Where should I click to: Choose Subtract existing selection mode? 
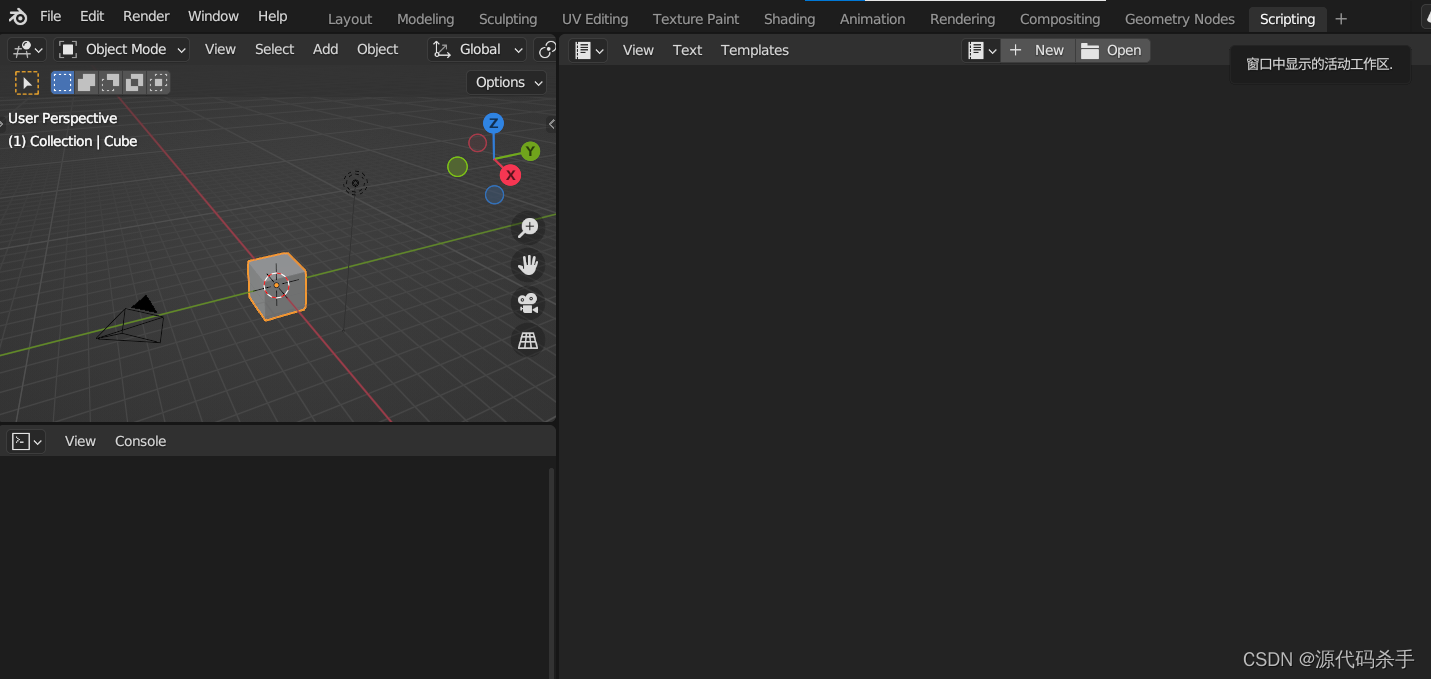point(111,83)
